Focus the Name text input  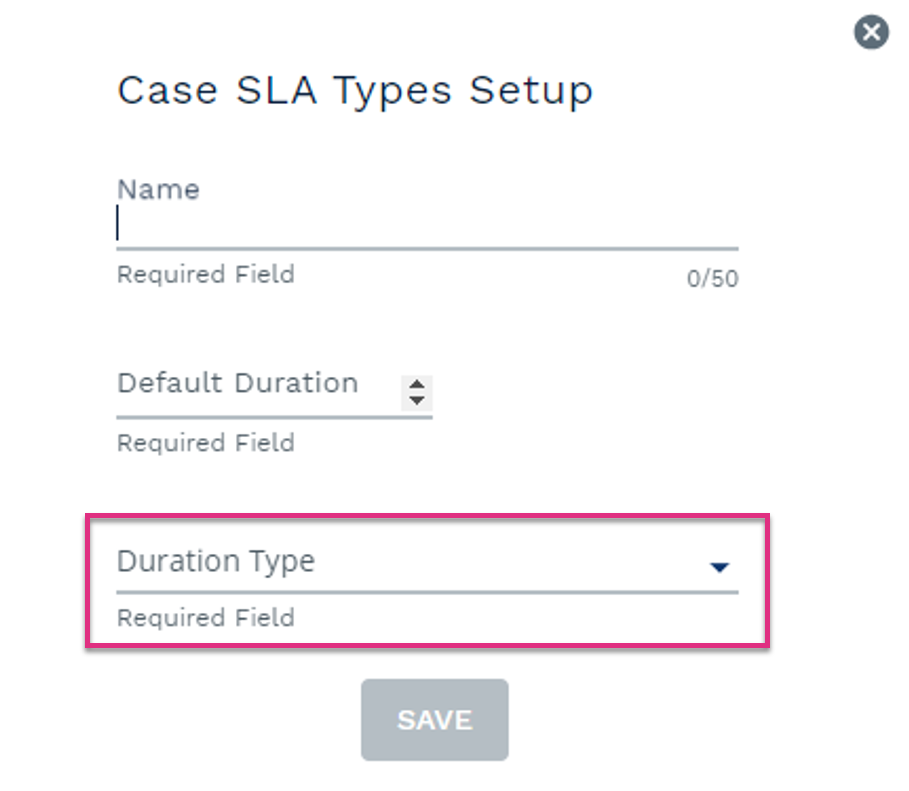point(427,224)
